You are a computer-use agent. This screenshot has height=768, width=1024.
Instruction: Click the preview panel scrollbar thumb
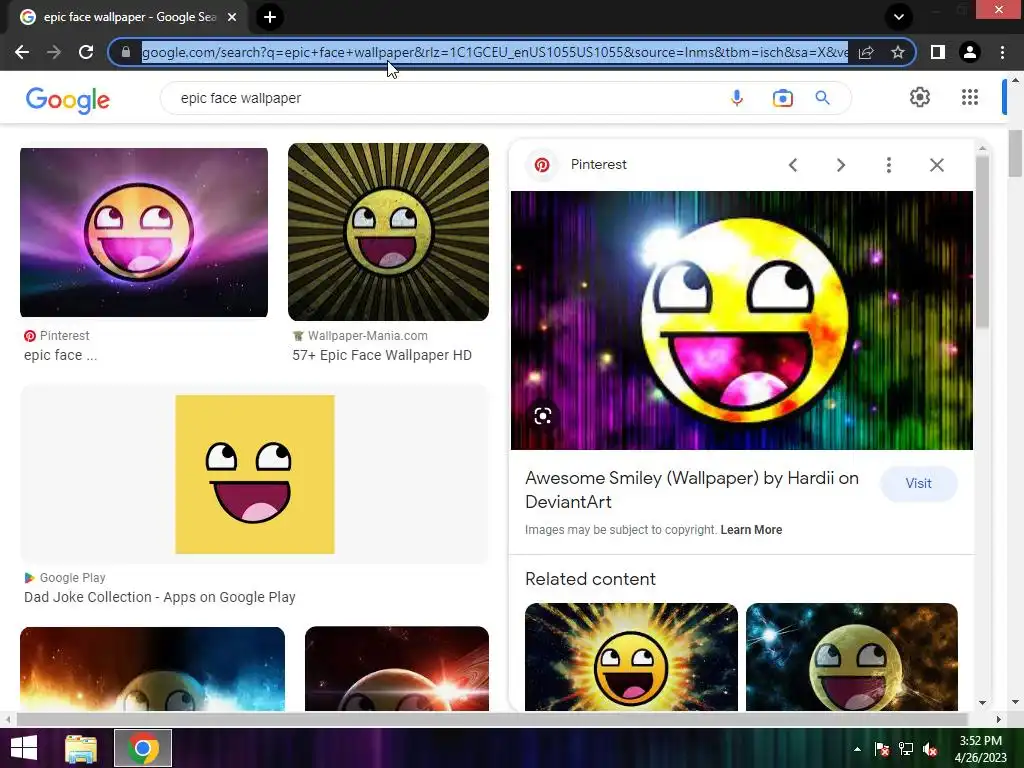pyautogui.click(x=982, y=242)
